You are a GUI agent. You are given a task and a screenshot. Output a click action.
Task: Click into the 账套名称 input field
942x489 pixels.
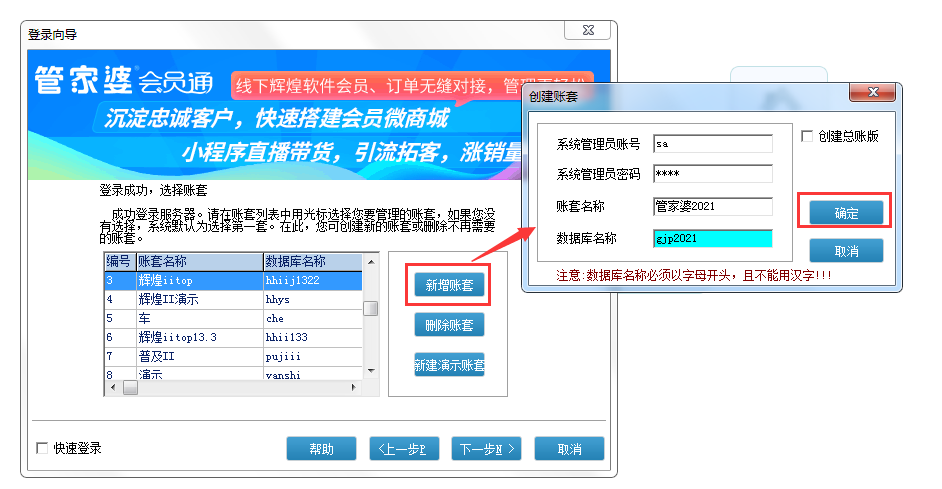[x=713, y=206]
